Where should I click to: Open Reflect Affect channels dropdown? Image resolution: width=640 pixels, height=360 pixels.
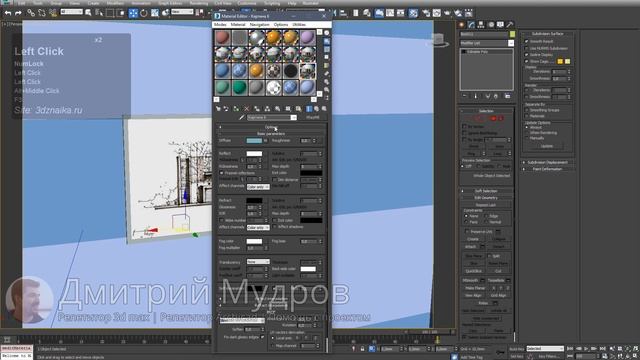[x=258, y=187]
